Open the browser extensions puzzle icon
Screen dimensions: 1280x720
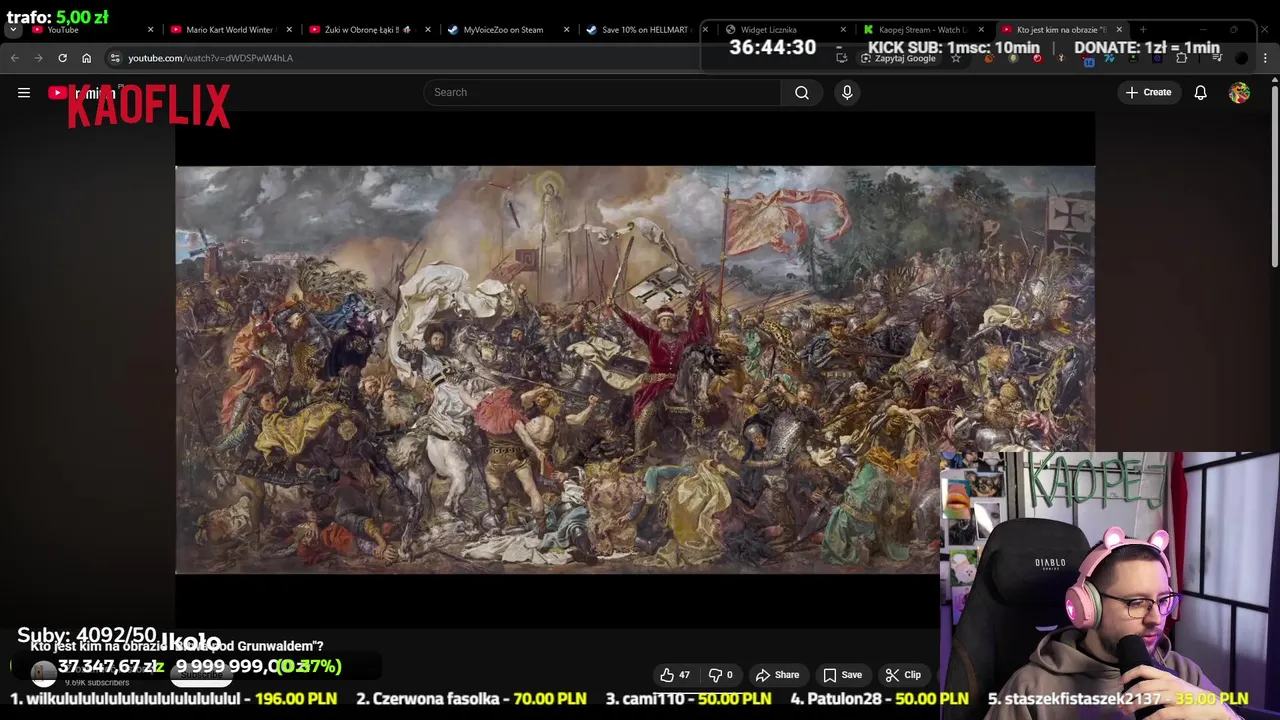point(1181,58)
